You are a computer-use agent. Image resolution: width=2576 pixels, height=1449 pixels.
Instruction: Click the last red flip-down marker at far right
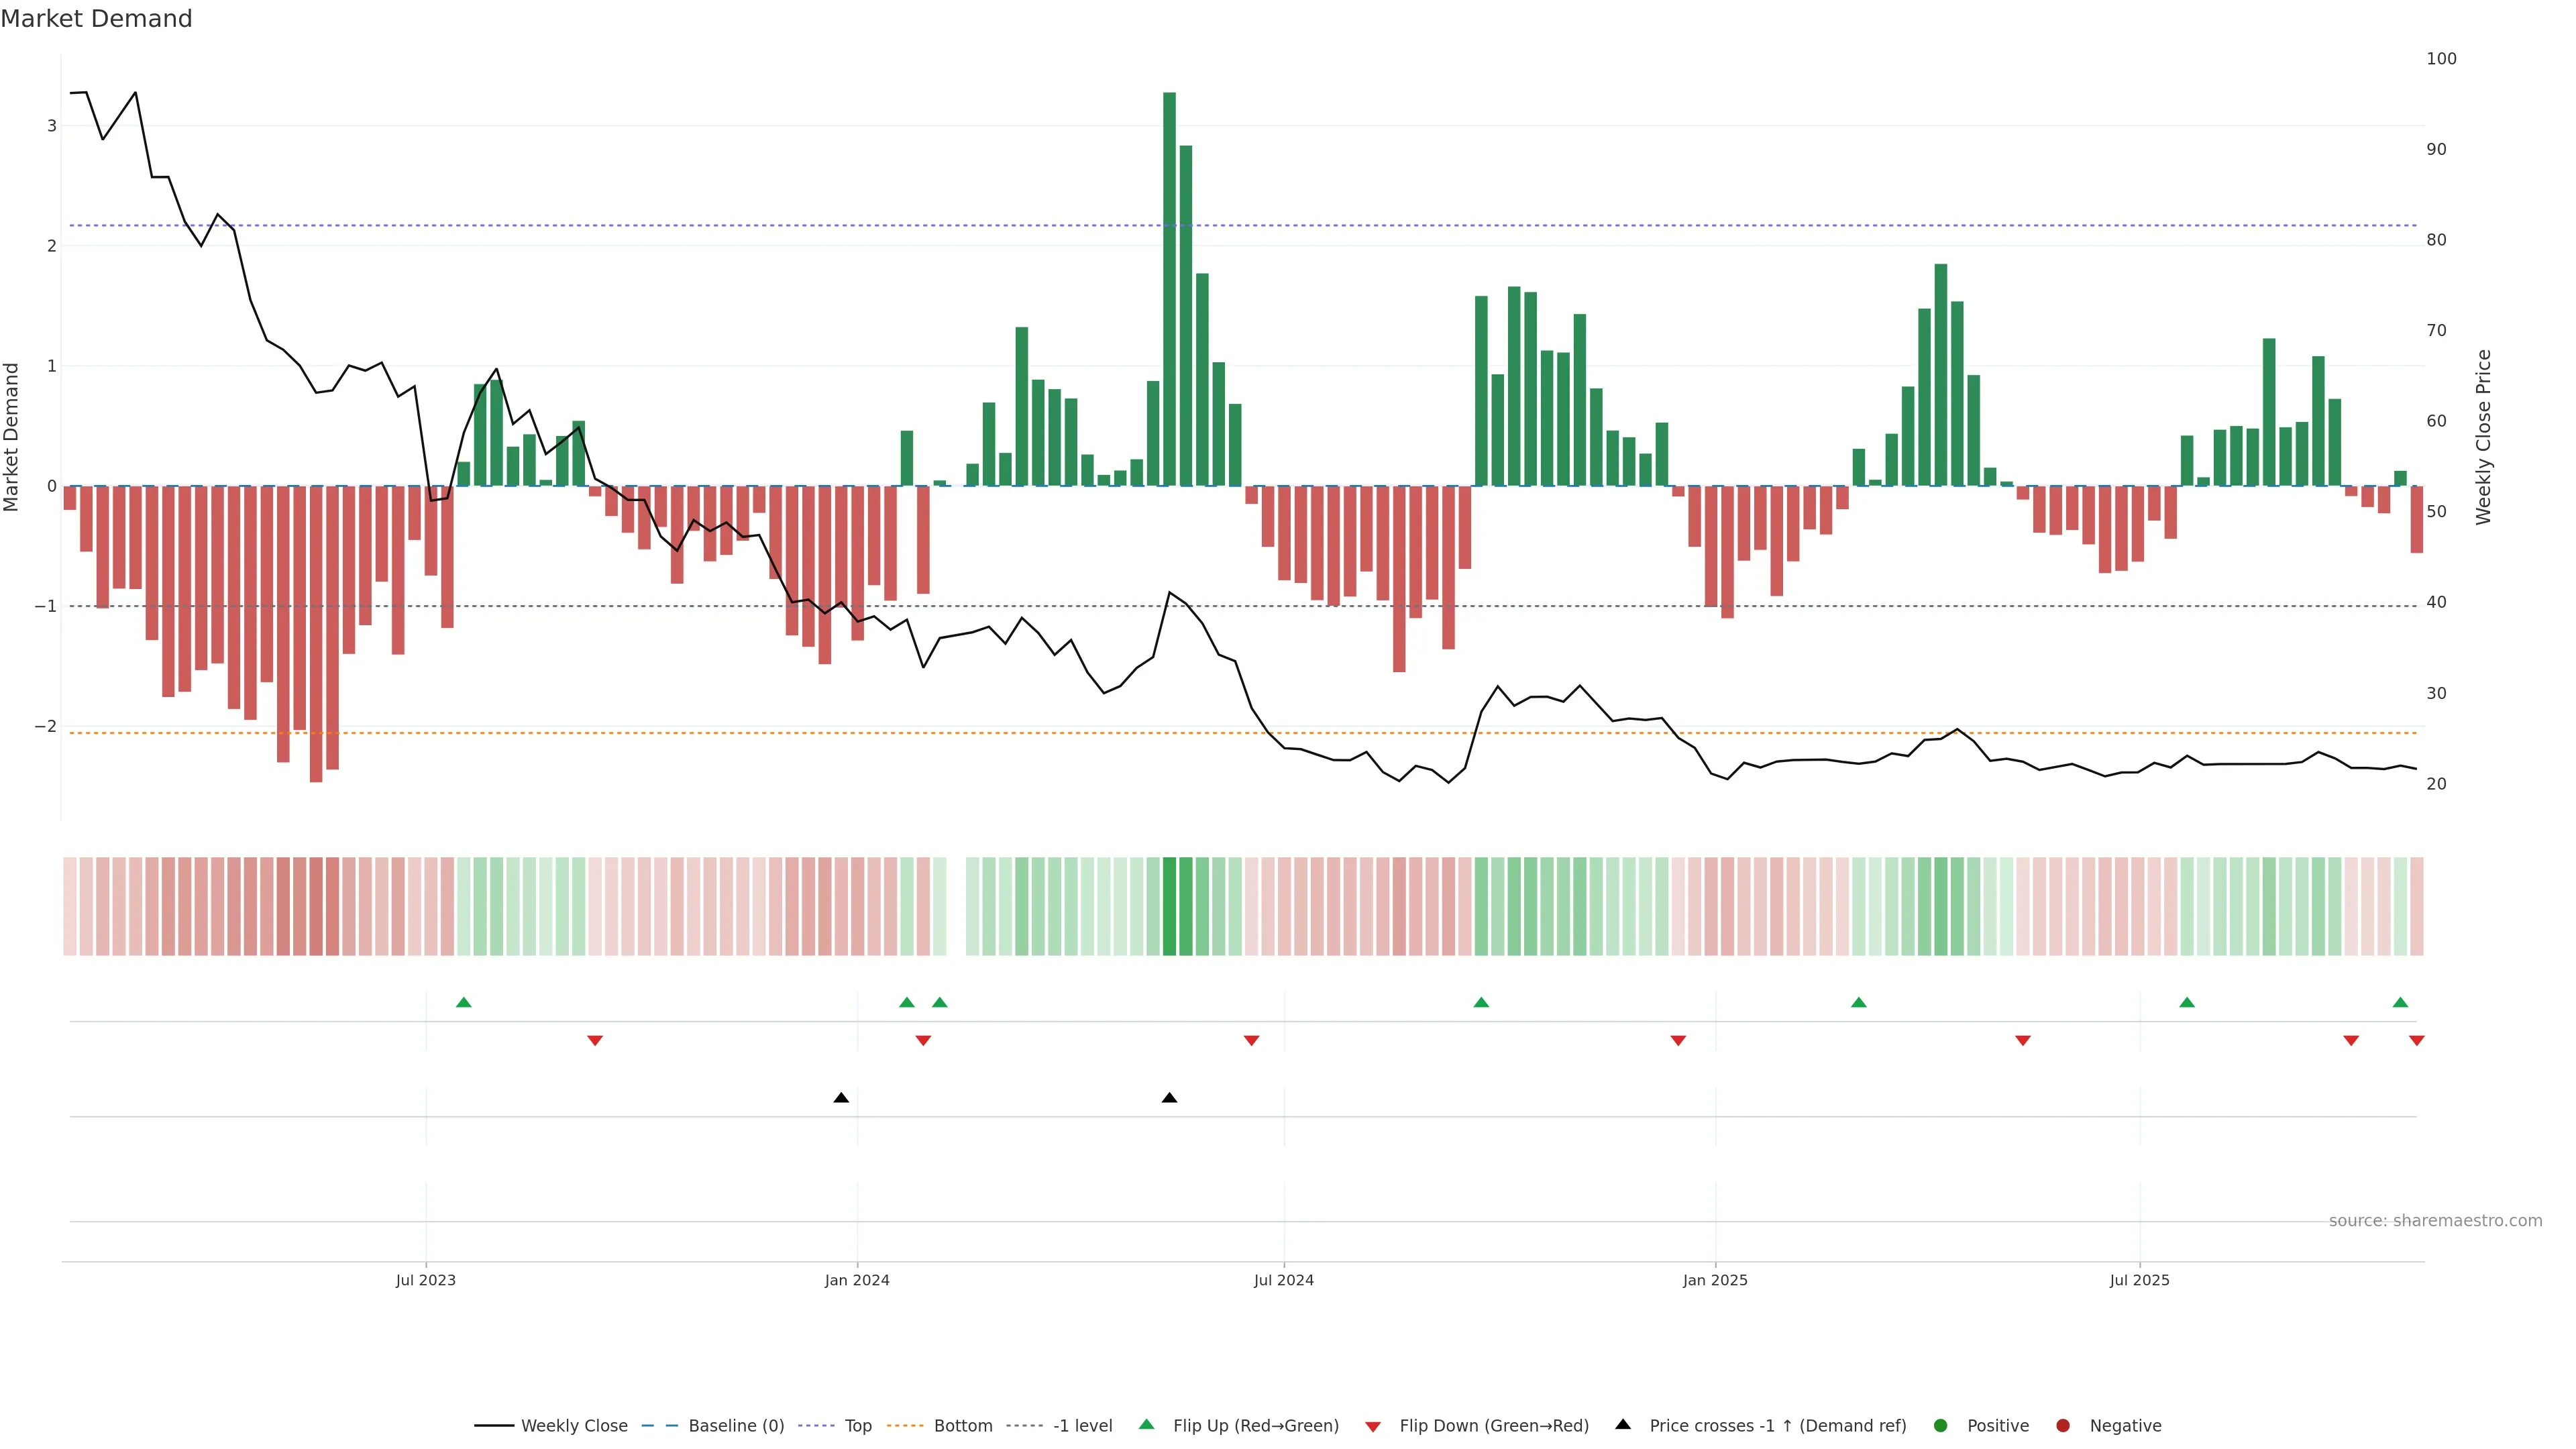pyautogui.click(x=2416, y=1041)
